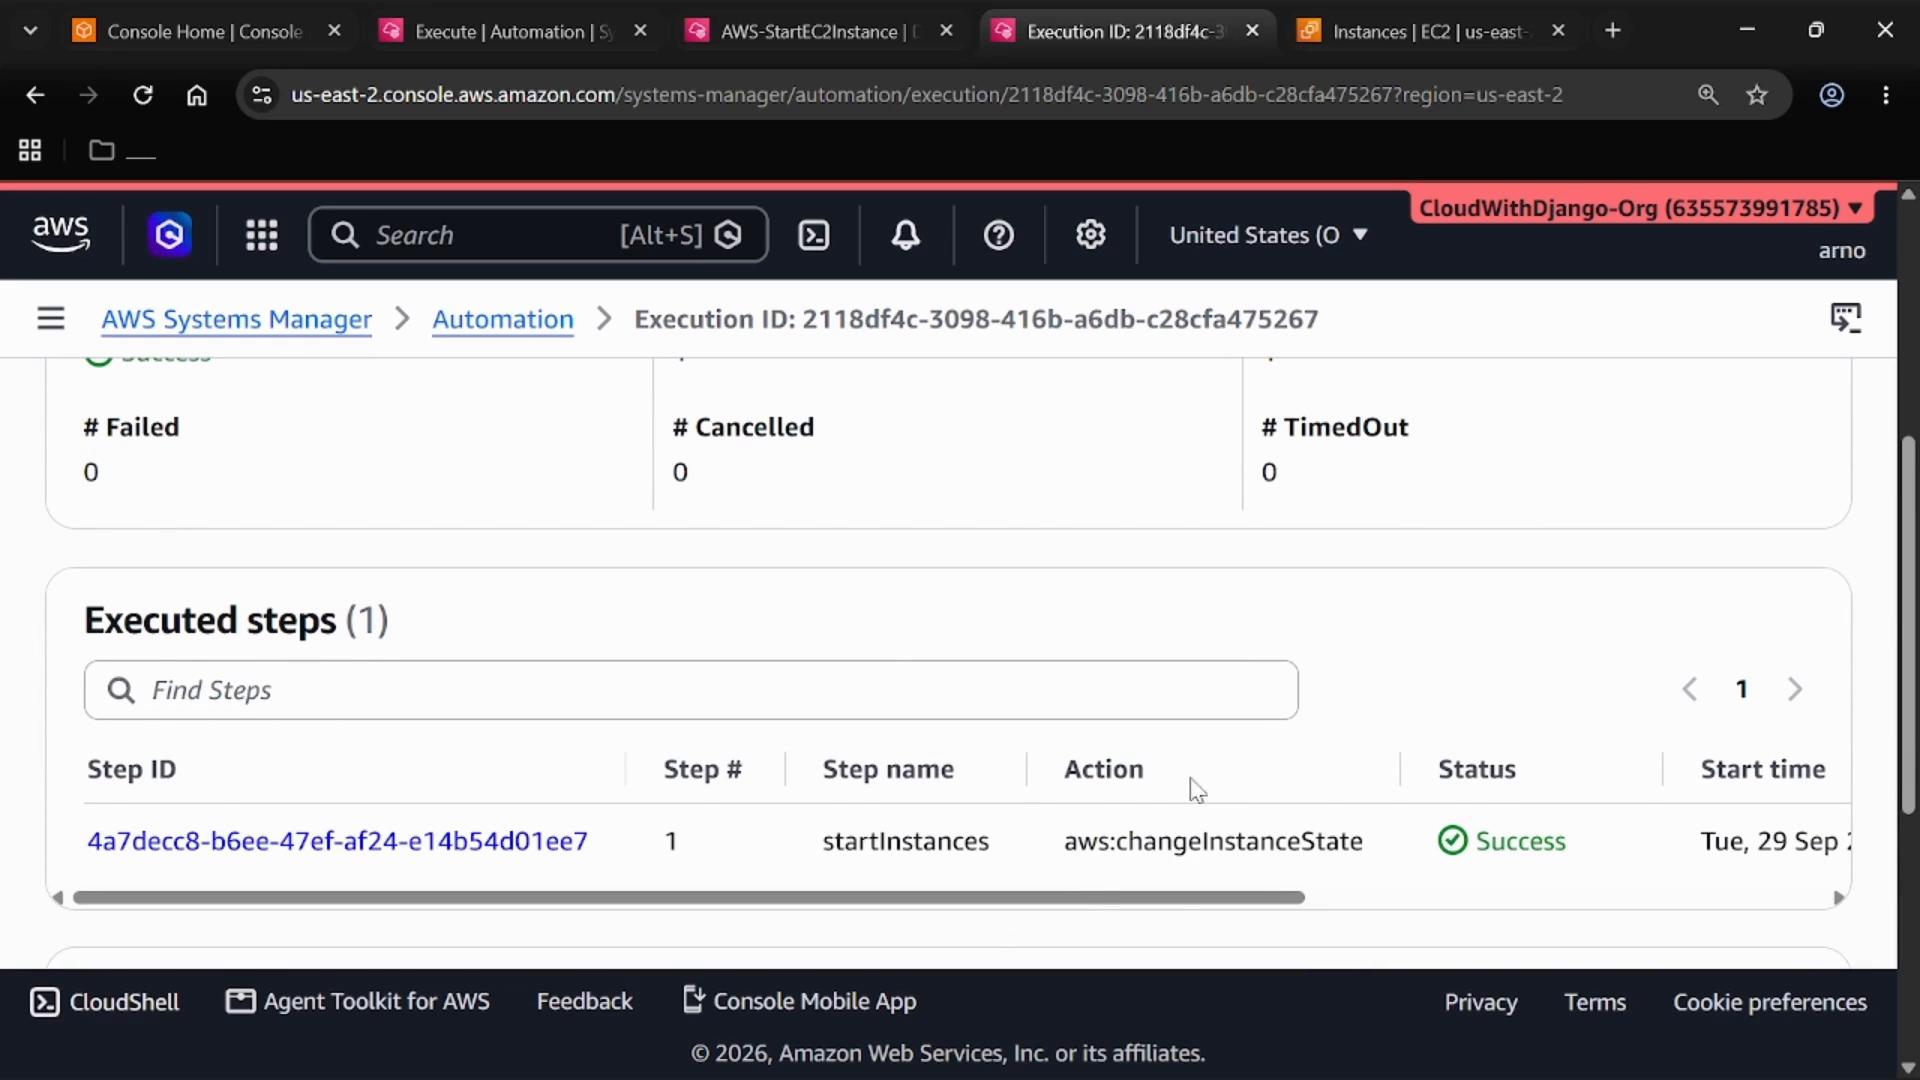This screenshot has height=1080, width=1920.
Task: Click the Amazon Q assistant icon
Action: (170, 235)
